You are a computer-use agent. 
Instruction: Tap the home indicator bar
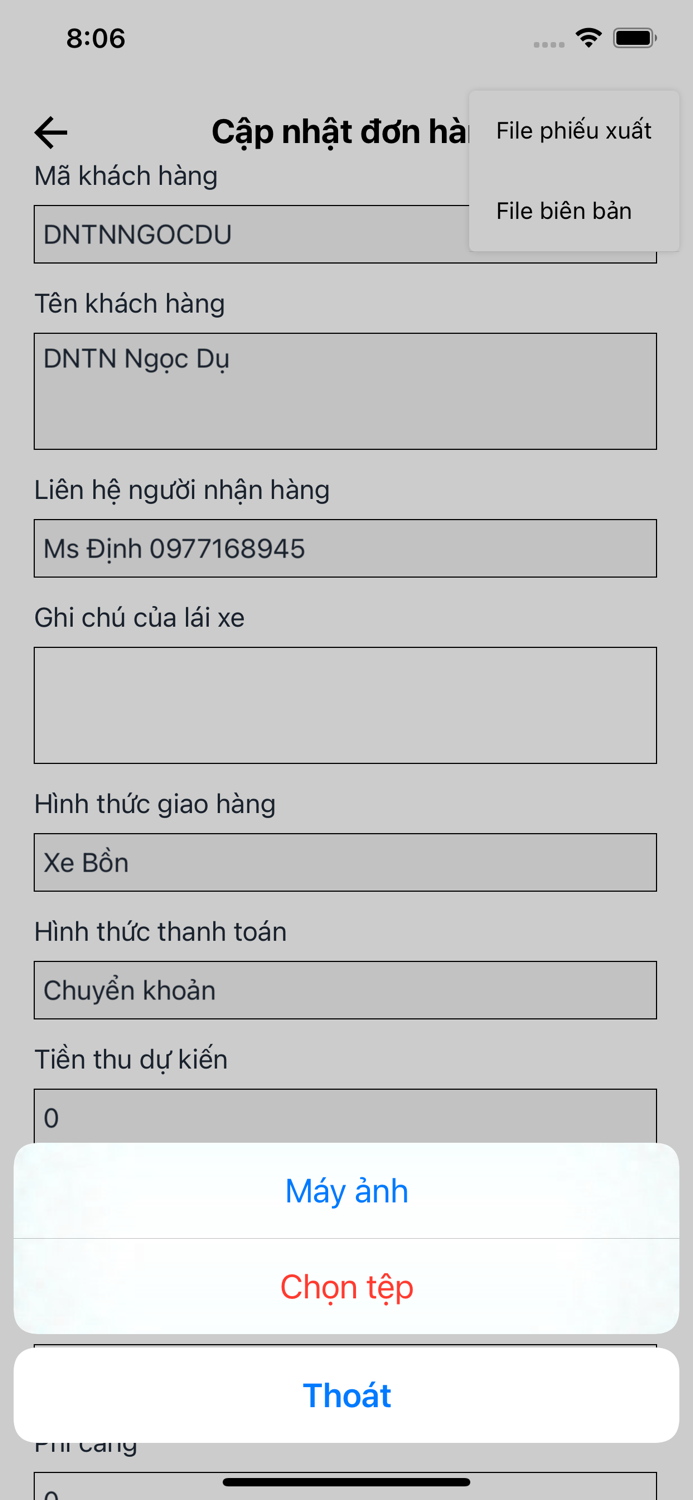tap(346, 1483)
